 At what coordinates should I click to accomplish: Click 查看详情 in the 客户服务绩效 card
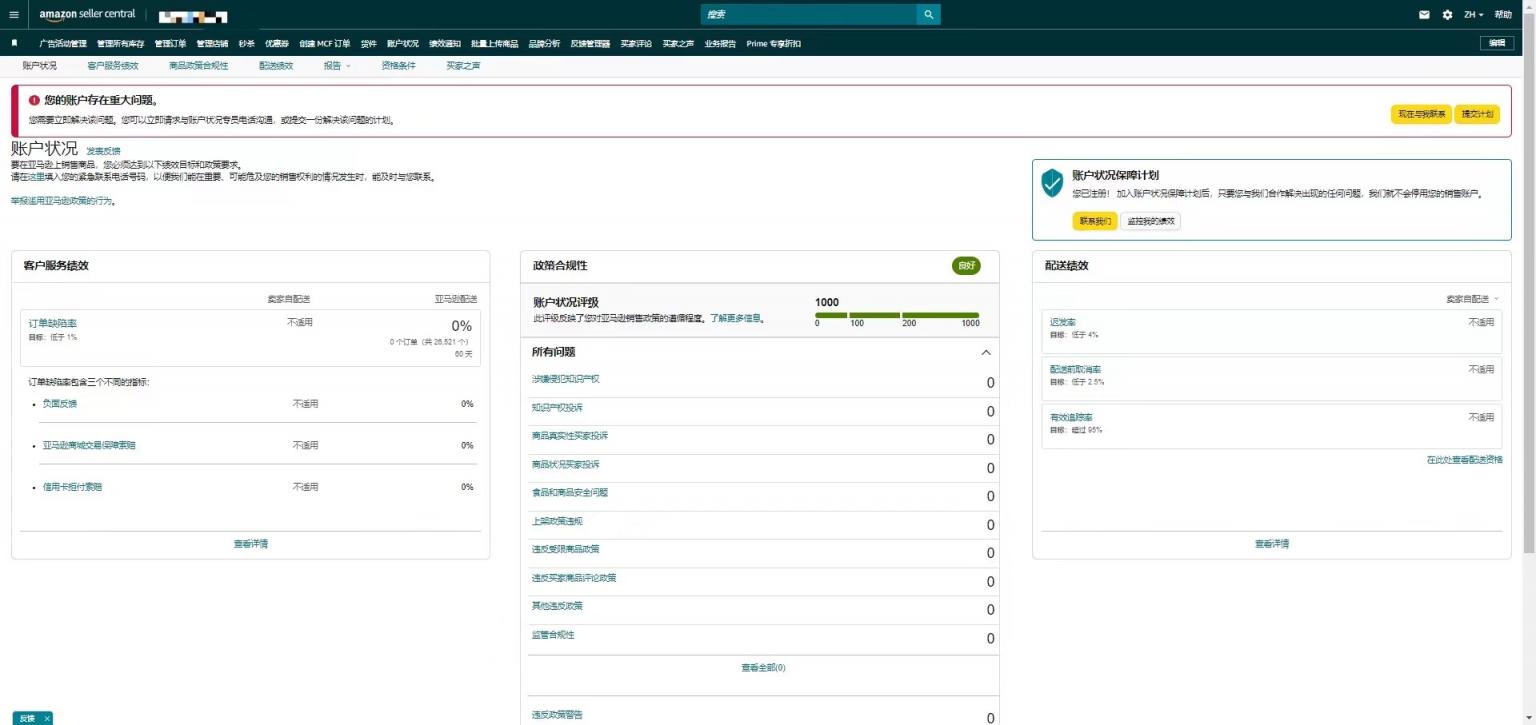click(251, 544)
